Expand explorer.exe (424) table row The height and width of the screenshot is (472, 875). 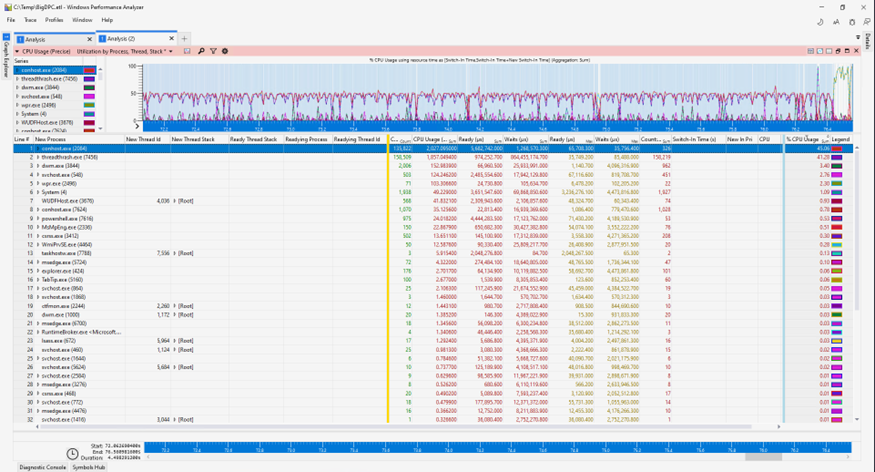tap(38, 271)
